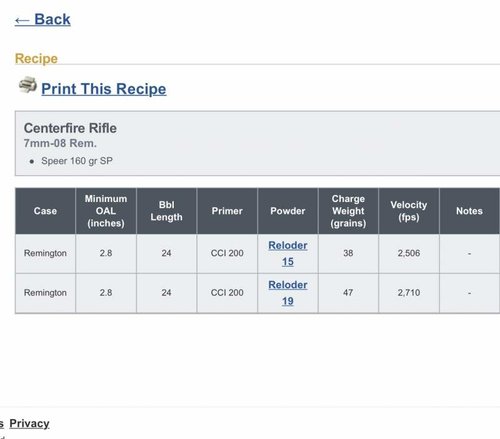This screenshot has height=439, width=500.
Task: Click the Recipe section heading
Action: coord(36,59)
